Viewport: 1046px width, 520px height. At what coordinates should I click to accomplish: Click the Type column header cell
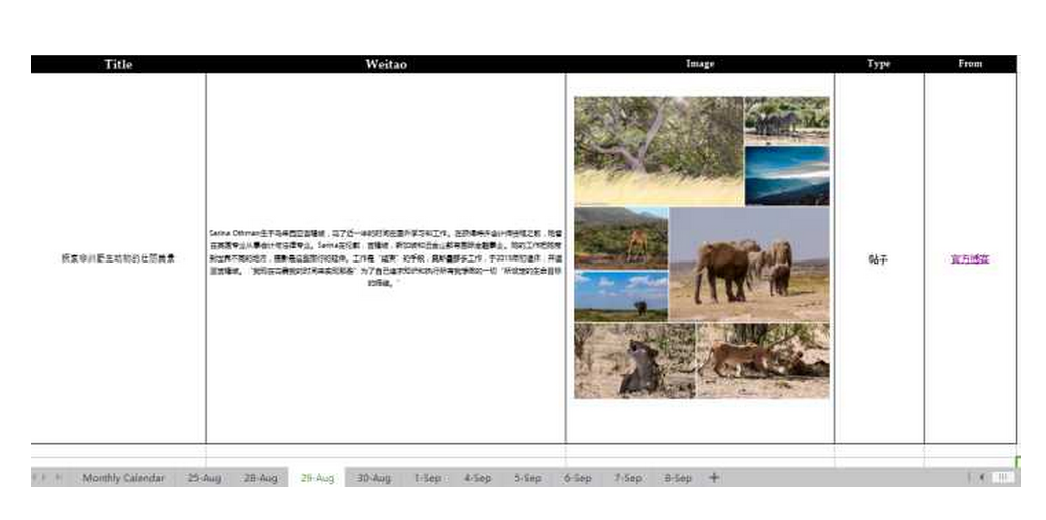pyautogui.click(x=878, y=64)
